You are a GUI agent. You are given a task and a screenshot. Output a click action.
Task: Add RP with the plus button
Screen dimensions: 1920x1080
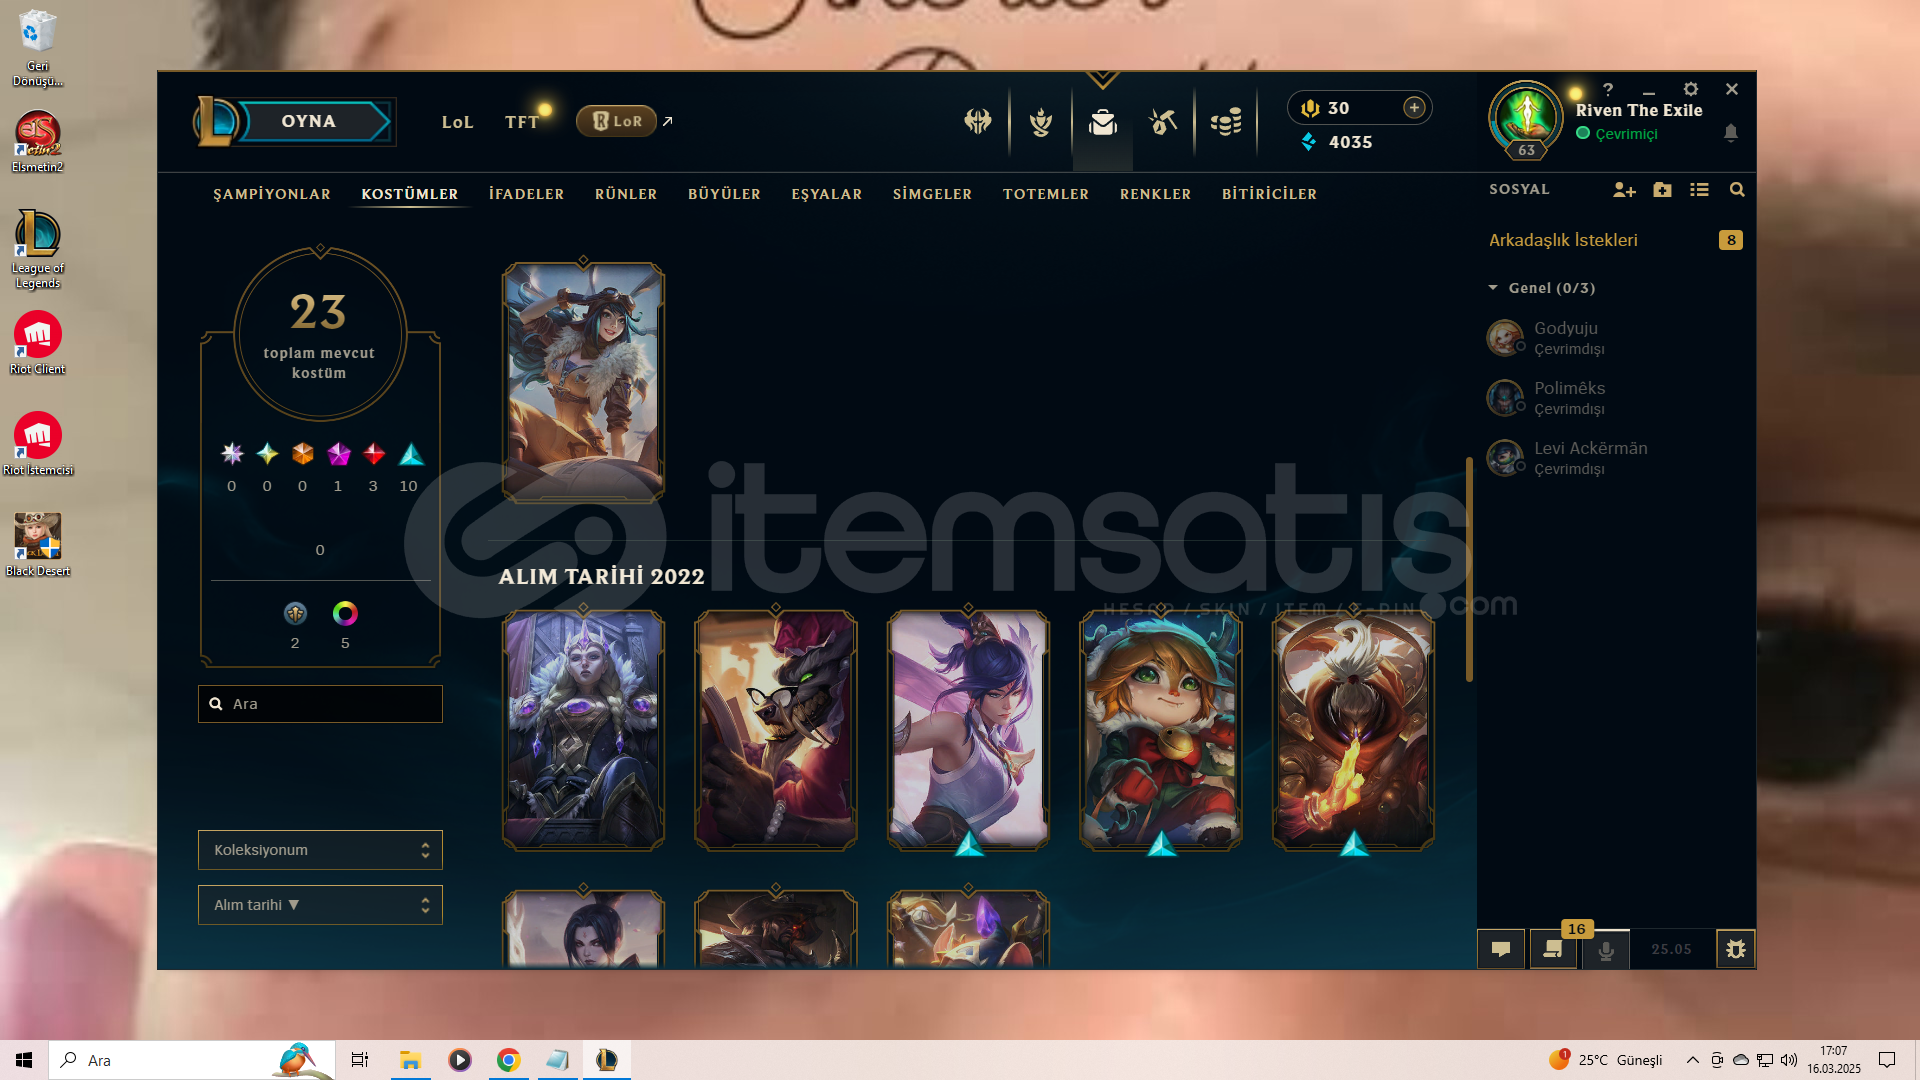[x=1414, y=108]
